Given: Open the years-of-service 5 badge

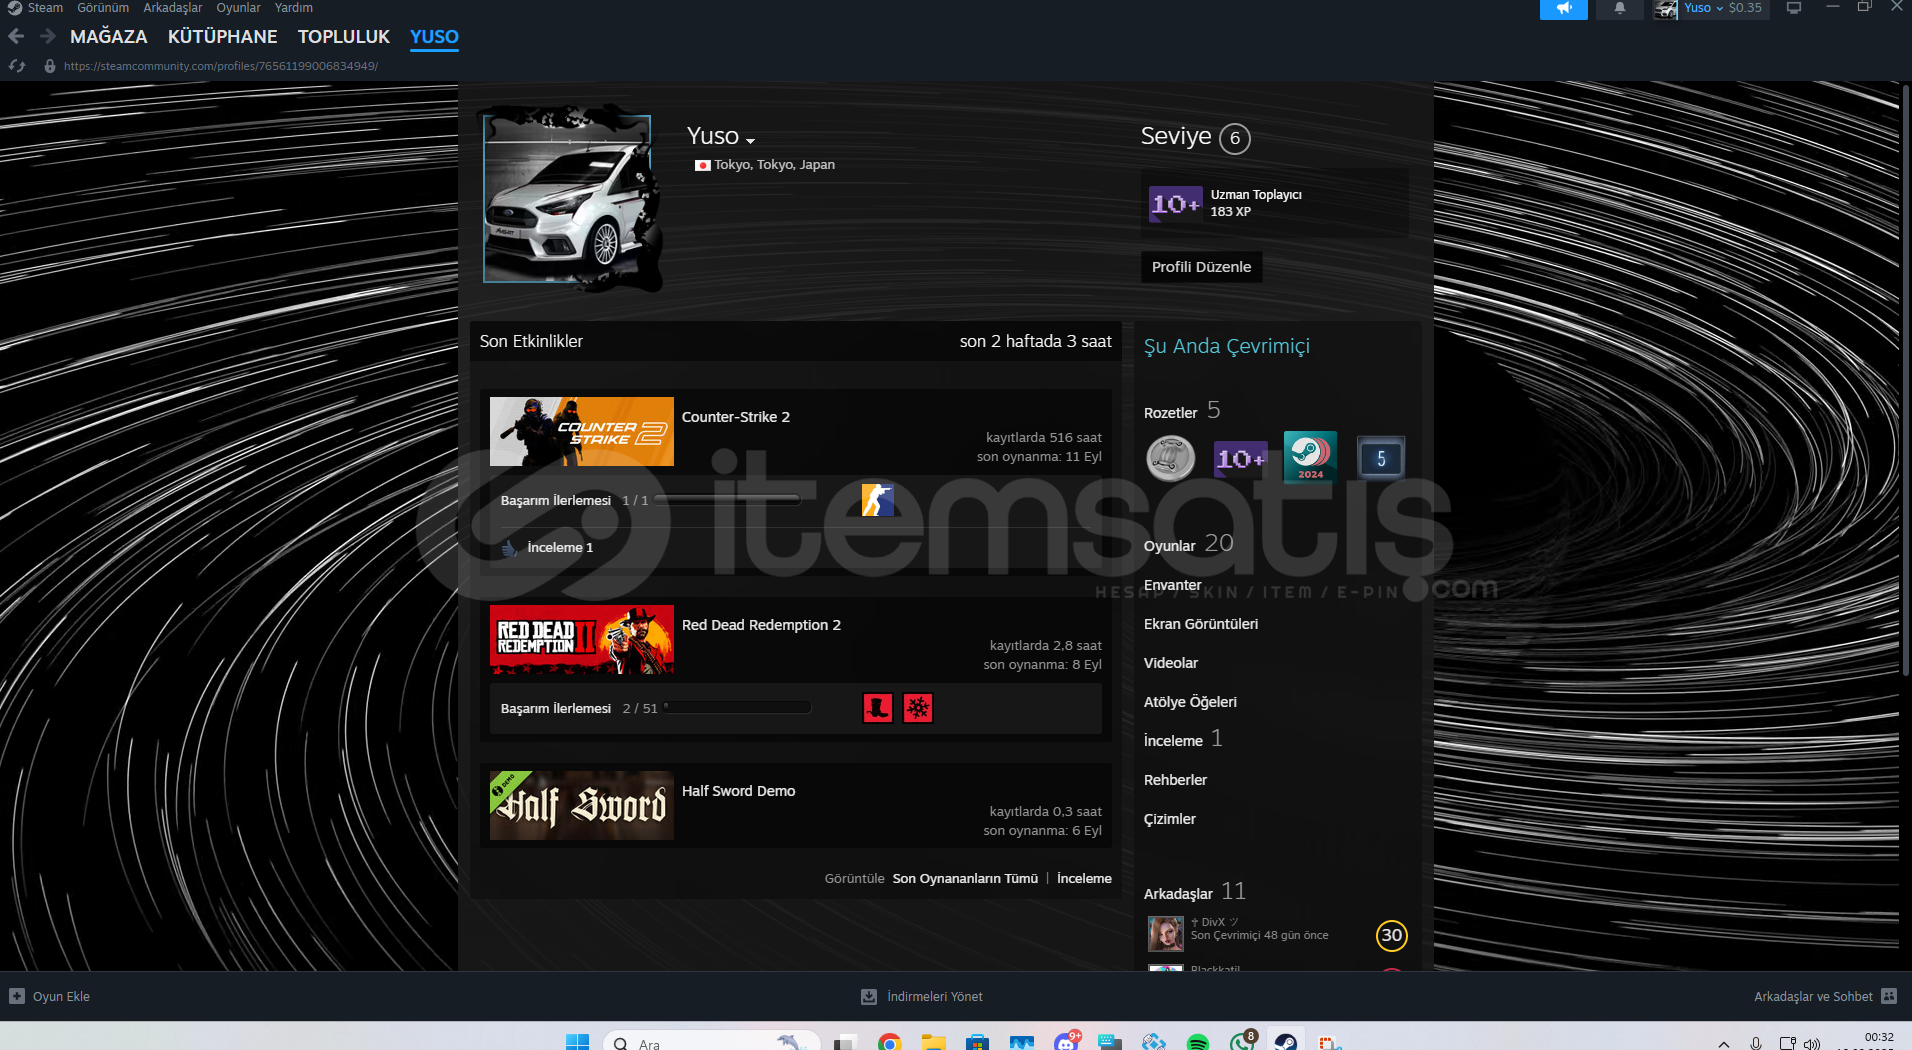Looking at the screenshot, I should click(x=1381, y=458).
